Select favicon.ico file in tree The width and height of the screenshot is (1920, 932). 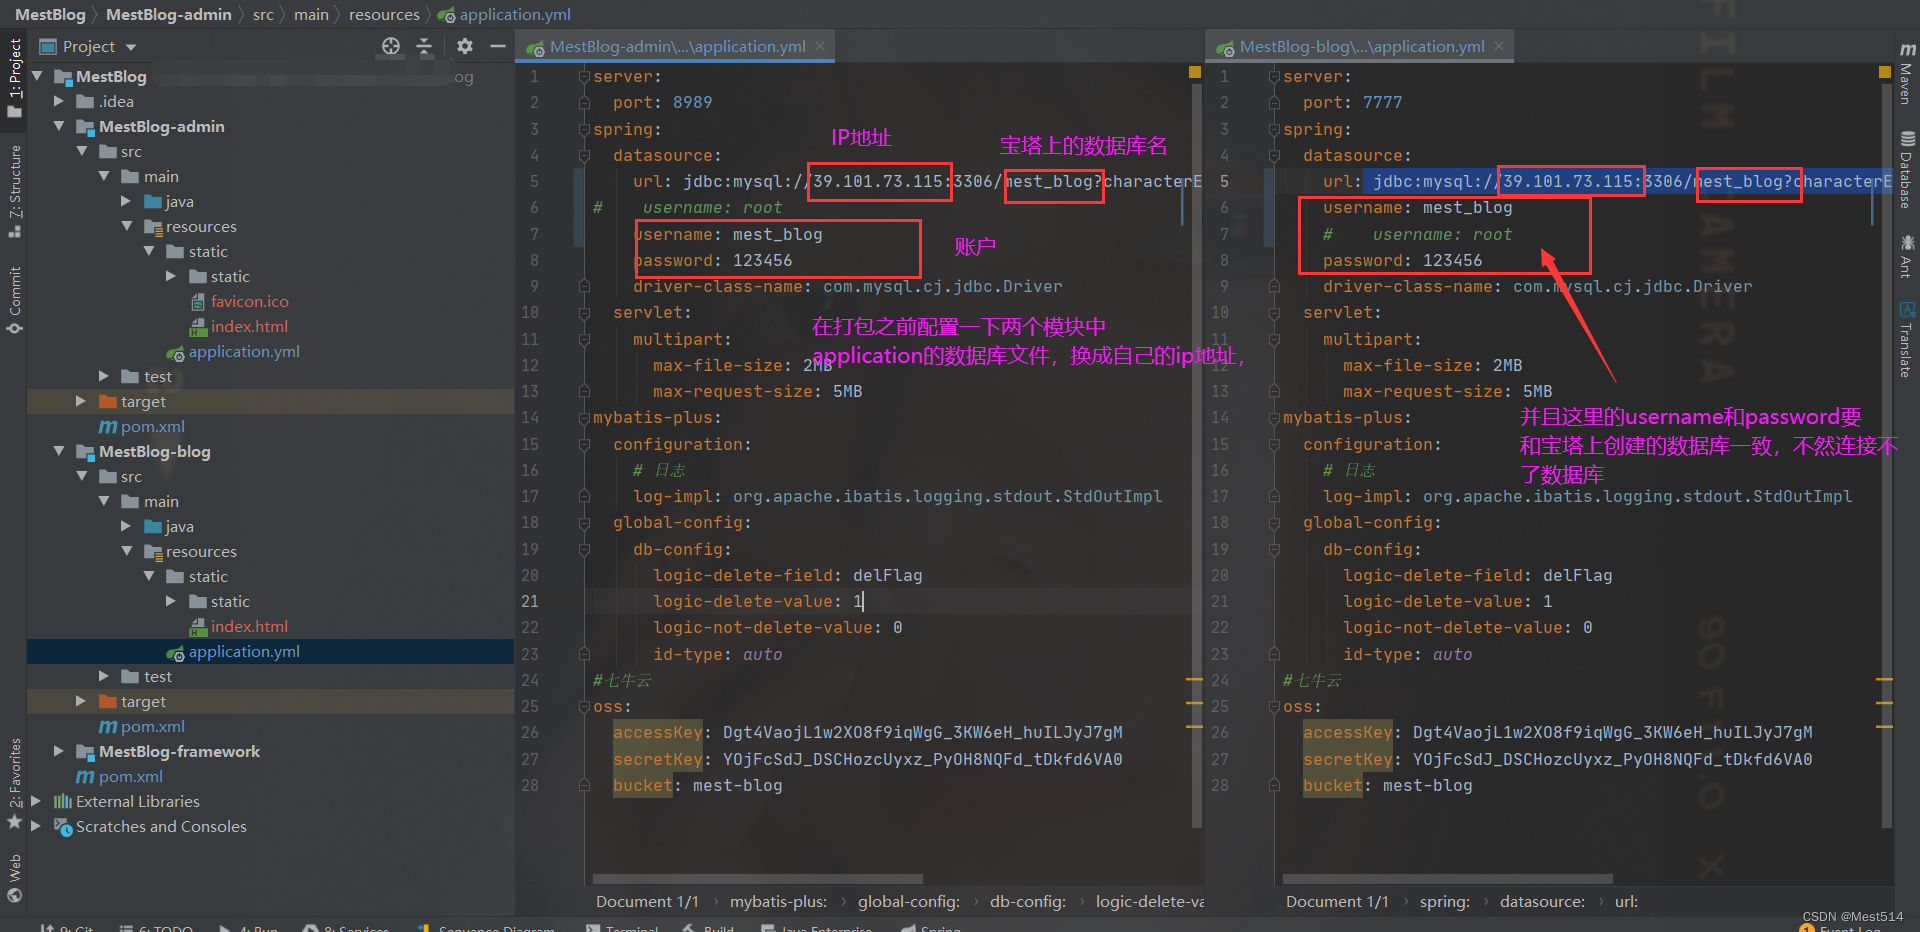[x=239, y=301]
